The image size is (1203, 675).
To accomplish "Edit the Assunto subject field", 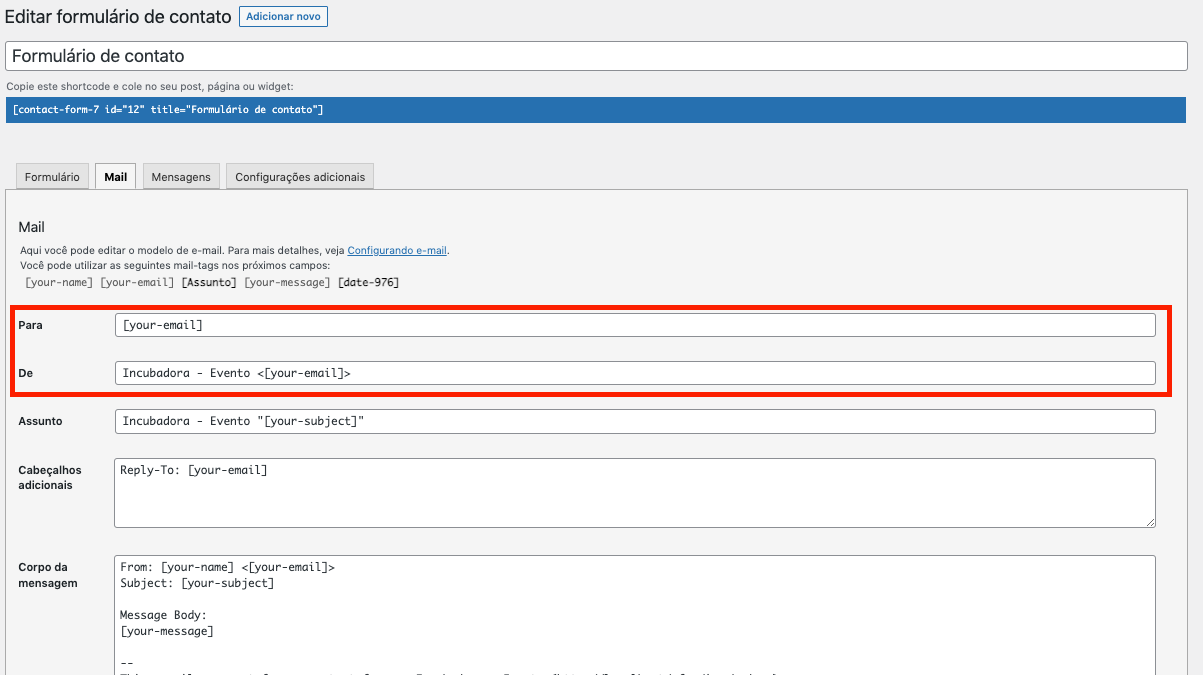I will click(635, 421).
